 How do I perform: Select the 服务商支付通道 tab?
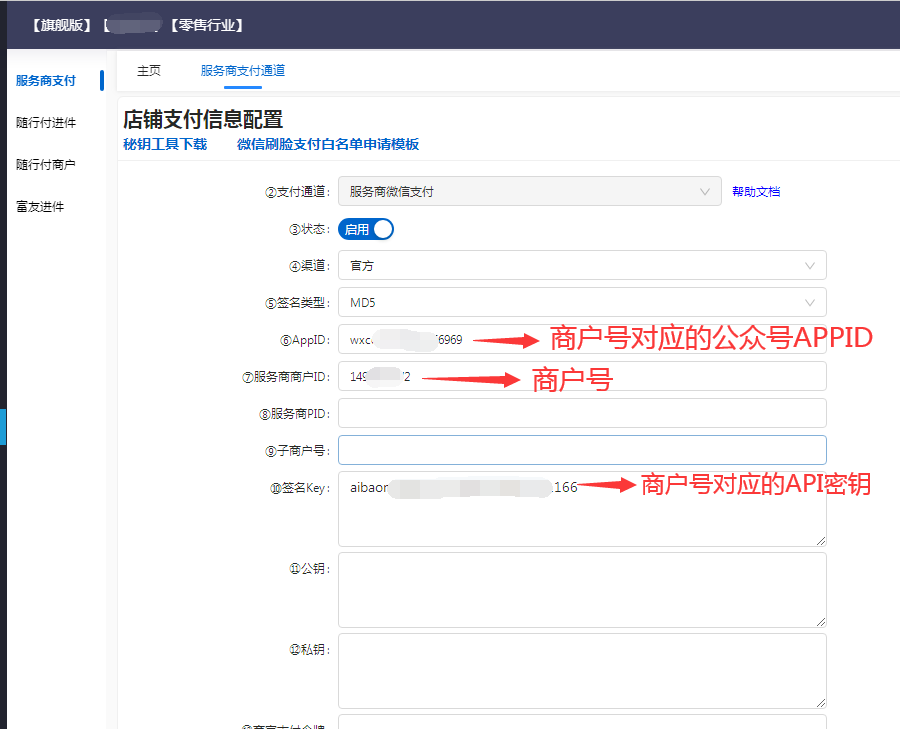point(242,71)
